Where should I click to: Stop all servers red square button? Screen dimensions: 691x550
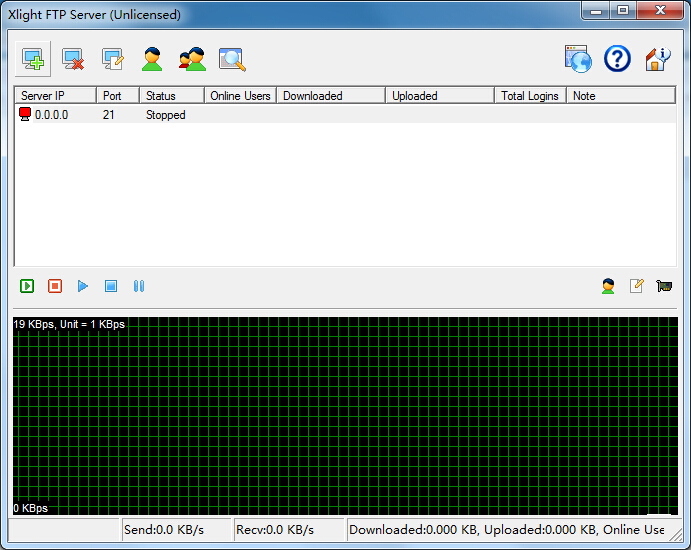[x=55, y=286]
